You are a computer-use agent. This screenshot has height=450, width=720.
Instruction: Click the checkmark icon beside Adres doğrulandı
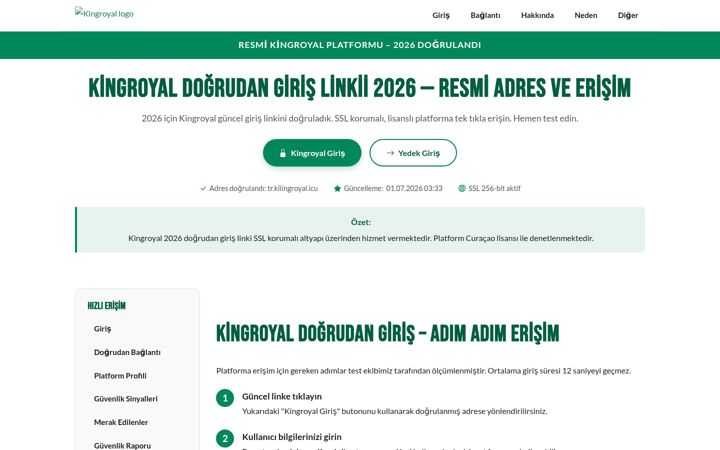(x=203, y=188)
